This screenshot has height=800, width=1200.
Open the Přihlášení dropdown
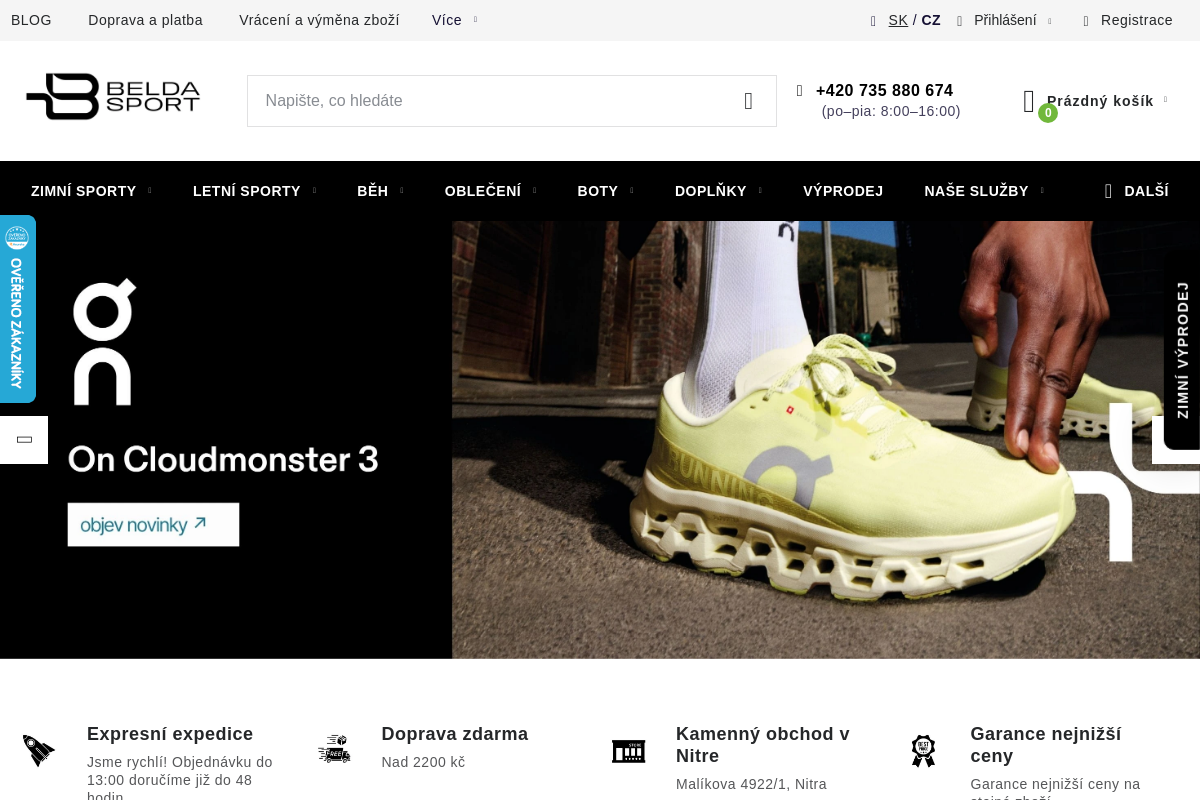(x=1005, y=20)
